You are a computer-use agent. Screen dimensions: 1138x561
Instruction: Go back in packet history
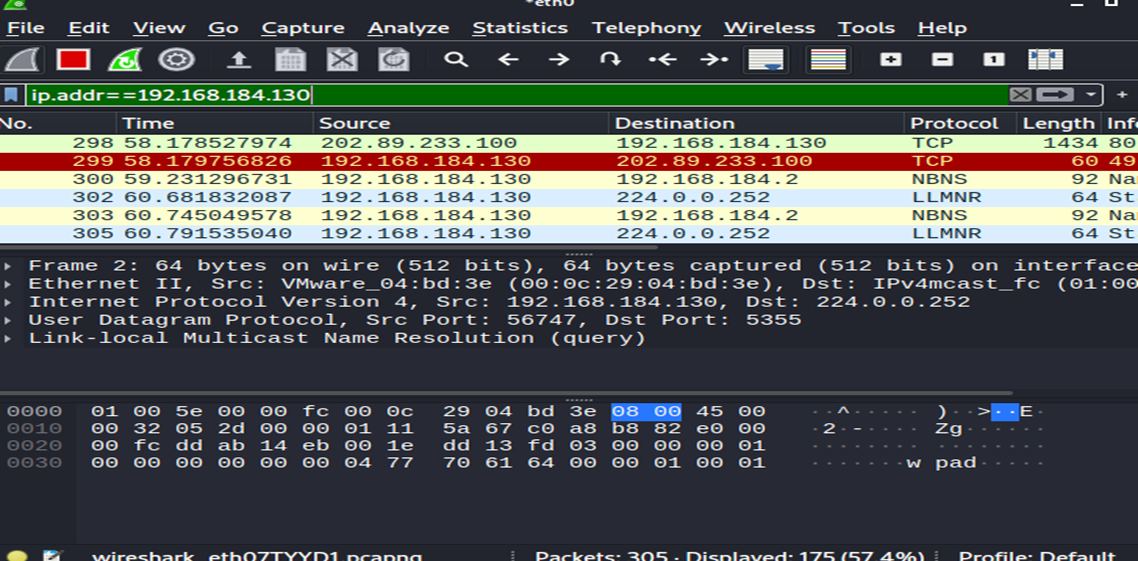tap(508, 60)
